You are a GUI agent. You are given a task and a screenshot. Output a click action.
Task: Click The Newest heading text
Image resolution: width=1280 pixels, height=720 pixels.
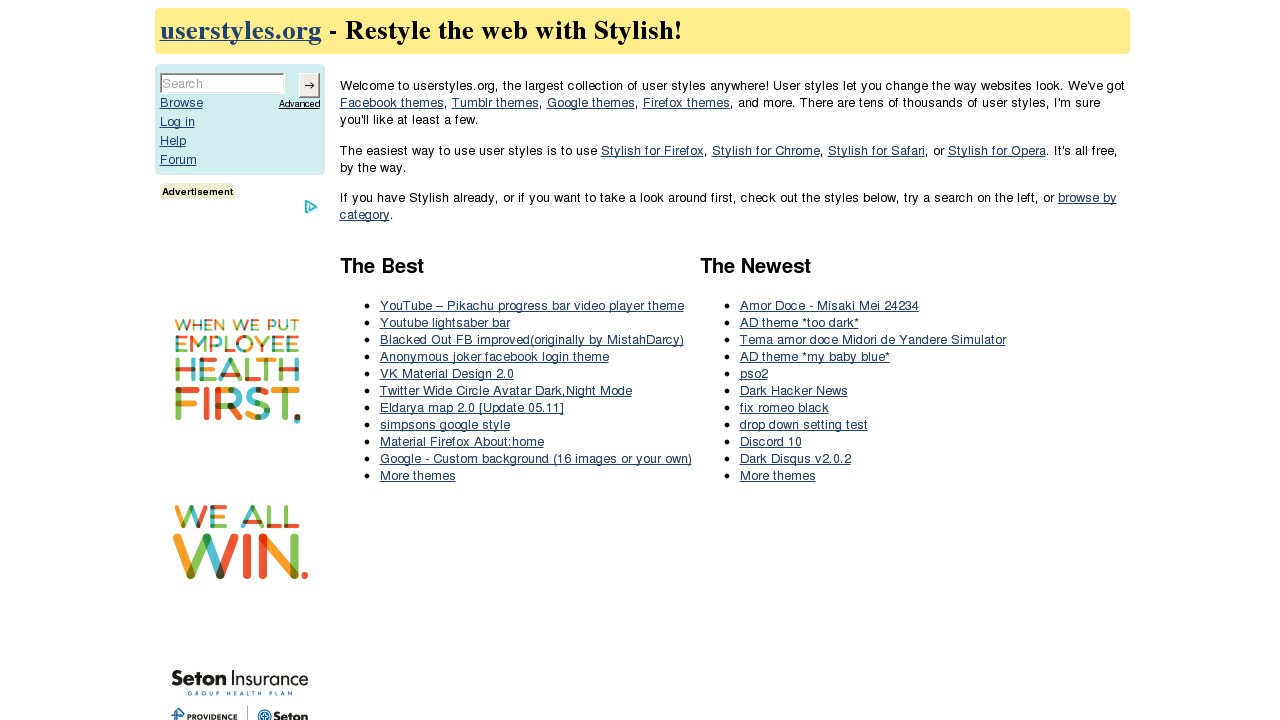(755, 266)
